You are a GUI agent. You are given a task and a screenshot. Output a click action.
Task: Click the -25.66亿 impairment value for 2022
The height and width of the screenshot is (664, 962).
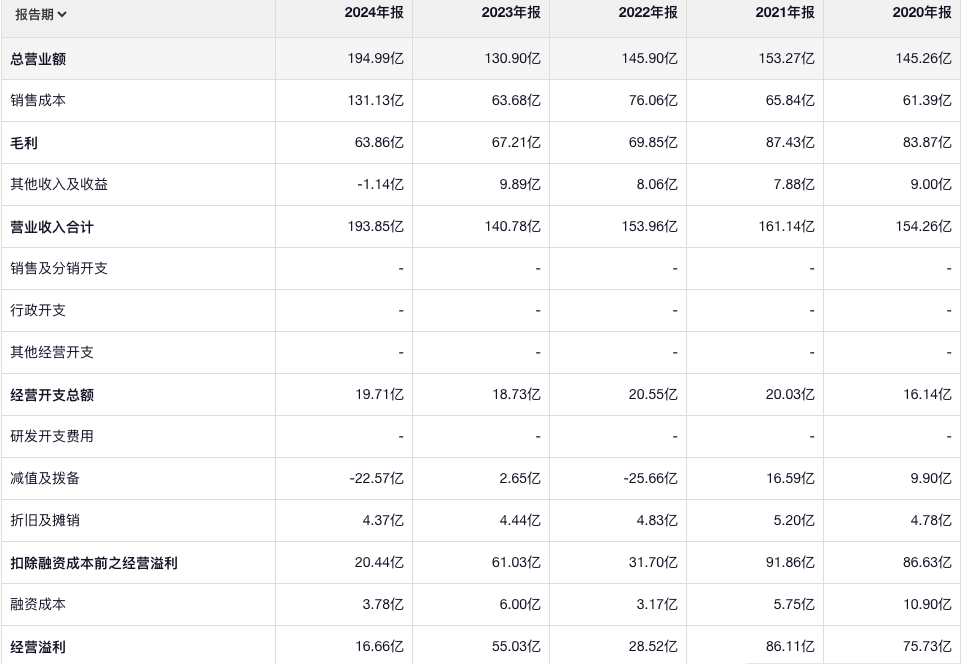click(650, 479)
